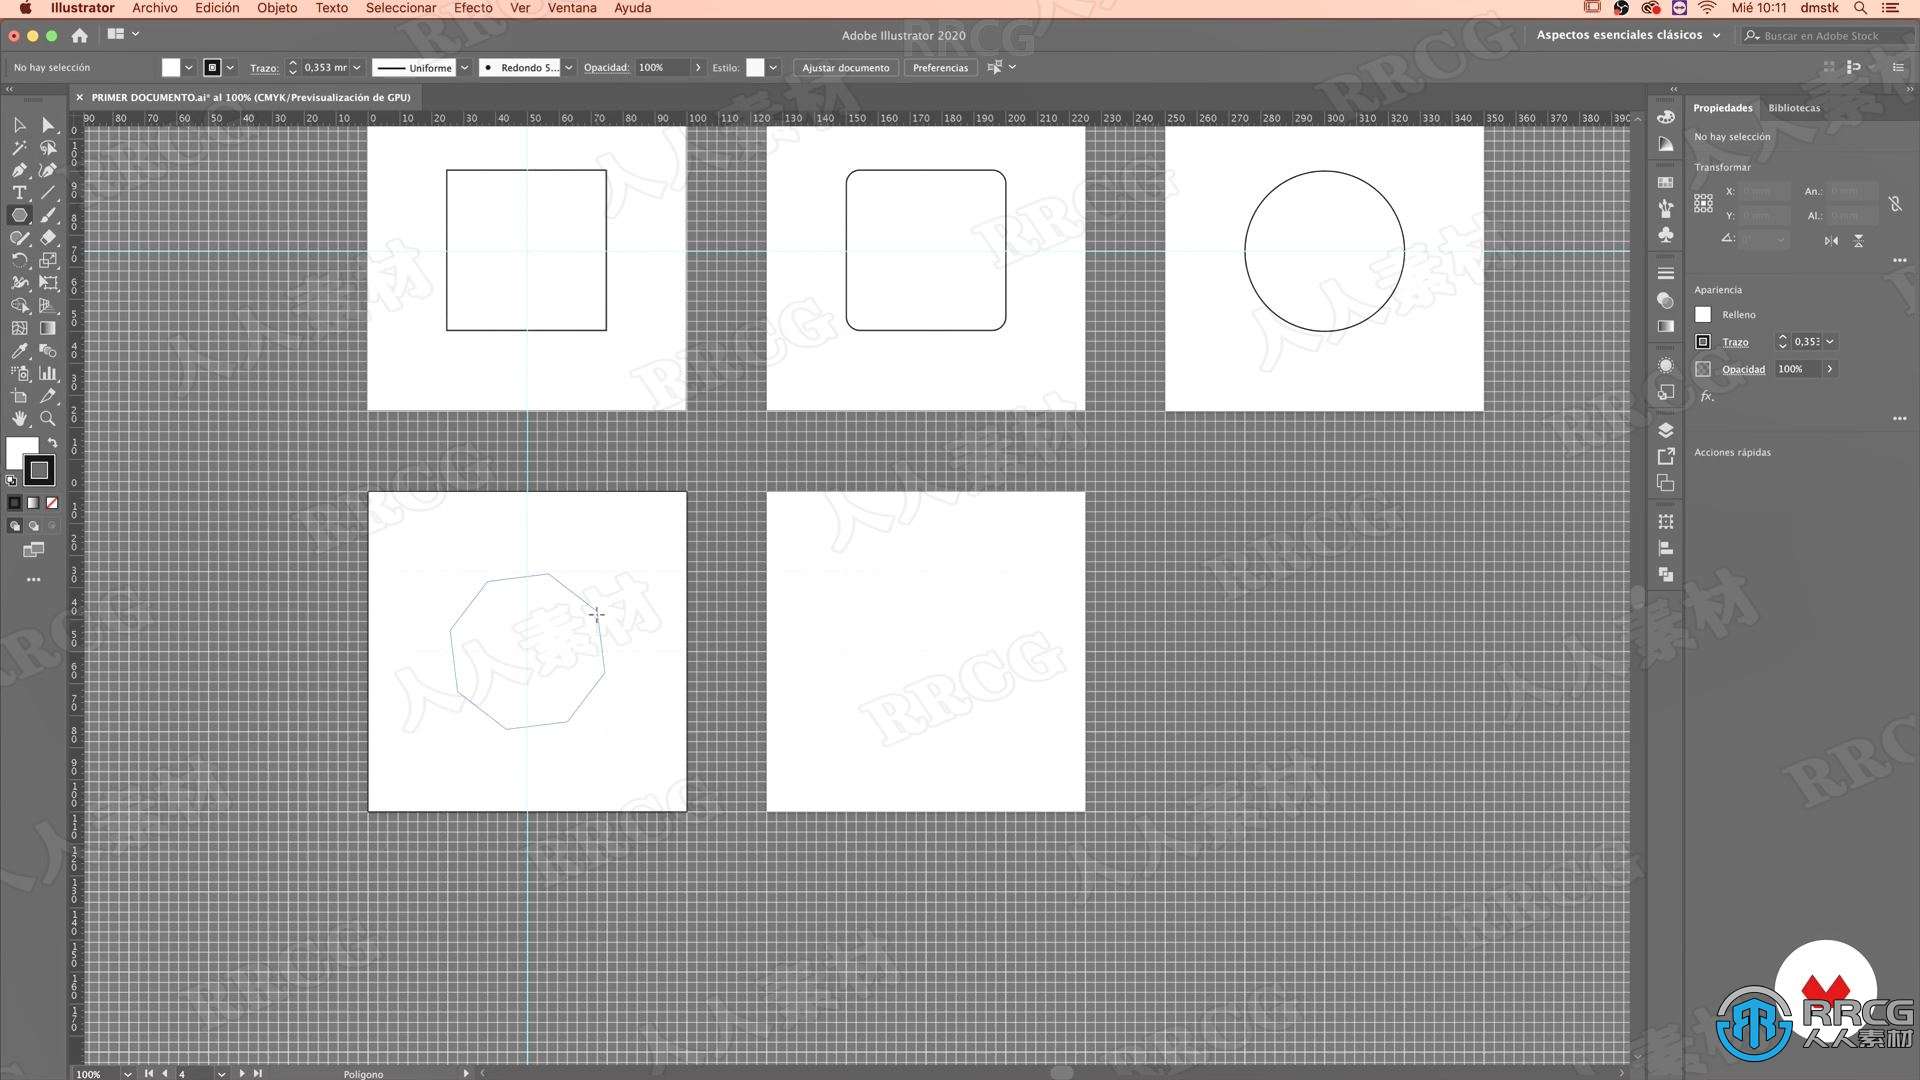
Task: Go to next artboard in status bar
Action: pos(241,1074)
